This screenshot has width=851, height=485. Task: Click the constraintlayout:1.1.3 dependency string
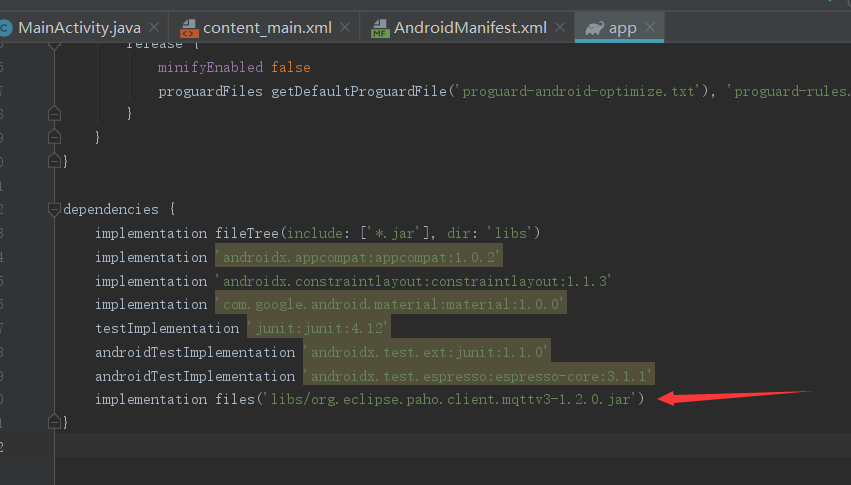[x=413, y=280]
